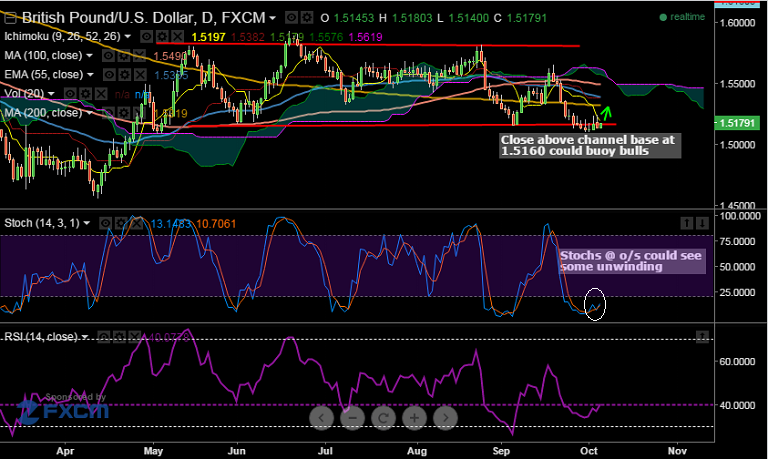Open main series settings gear
The image size is (768, 459).
[307, 18]
